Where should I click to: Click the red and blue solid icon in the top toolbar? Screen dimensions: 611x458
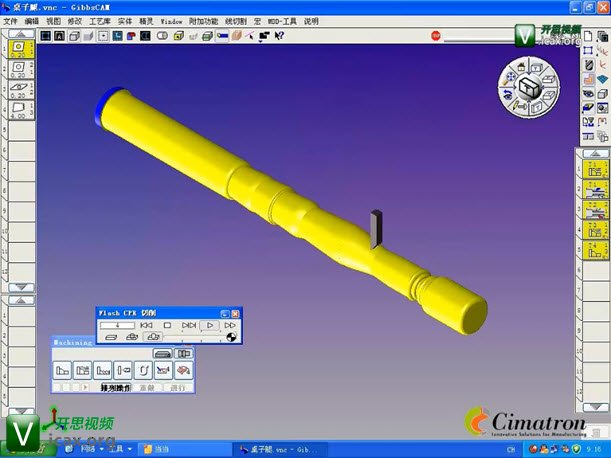click(x=131, y=36)
